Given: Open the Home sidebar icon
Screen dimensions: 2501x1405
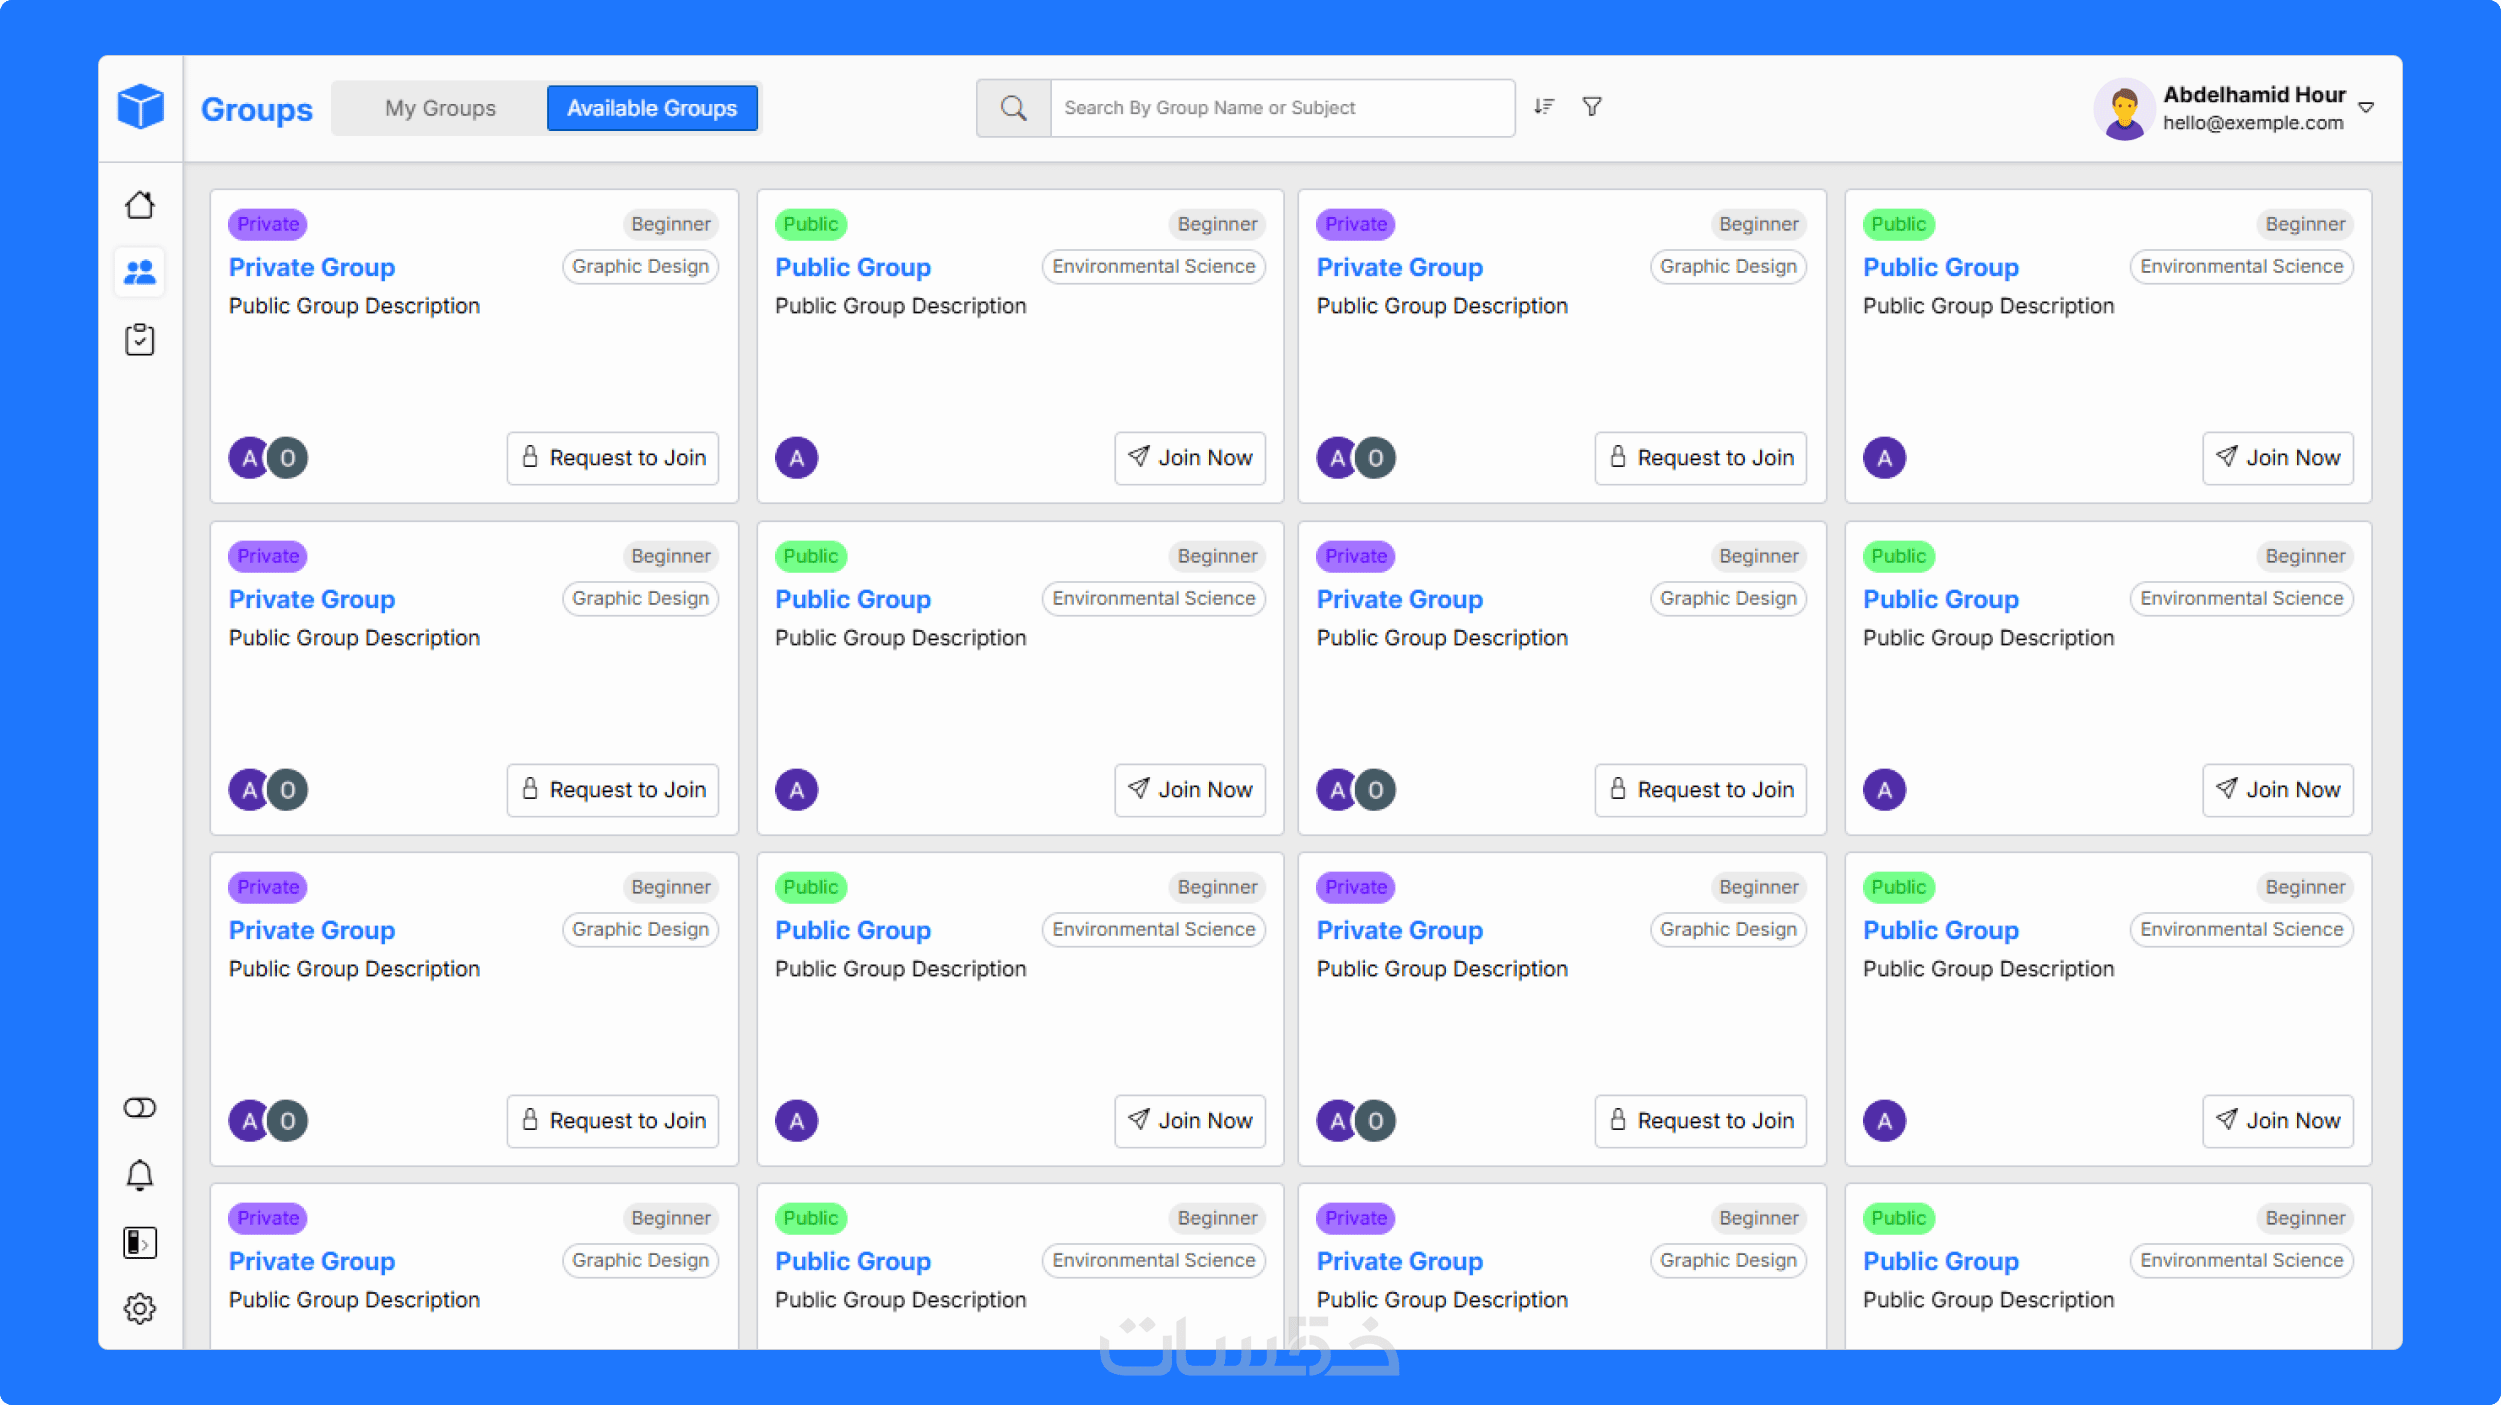Looking at the screenshot, I should [140, 205].
